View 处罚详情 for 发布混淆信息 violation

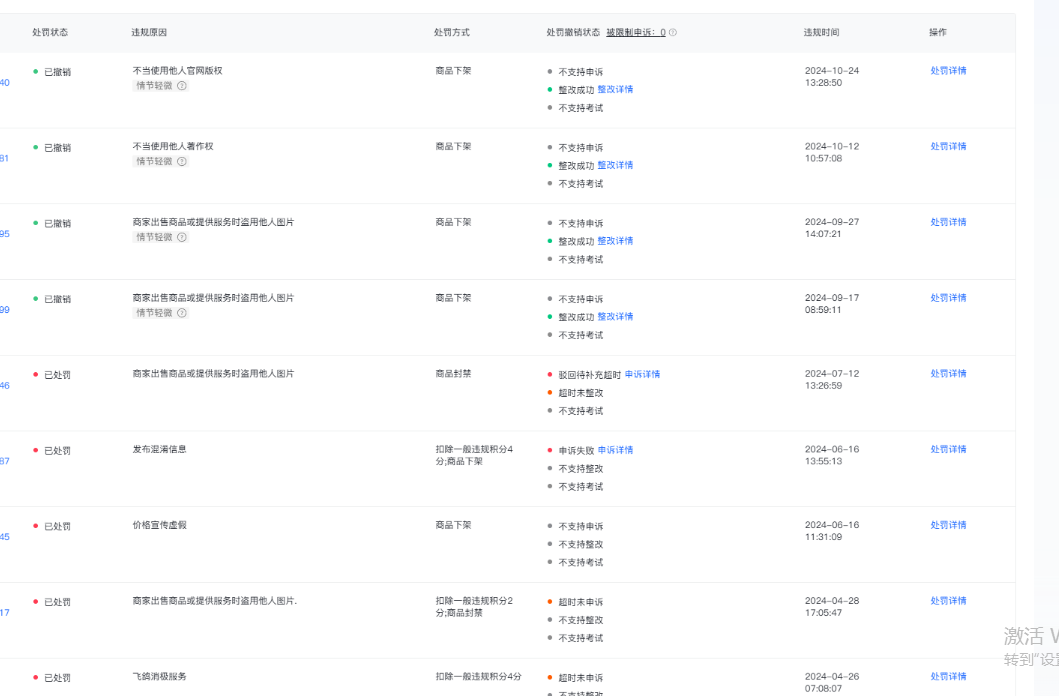(x=948, y=450)
